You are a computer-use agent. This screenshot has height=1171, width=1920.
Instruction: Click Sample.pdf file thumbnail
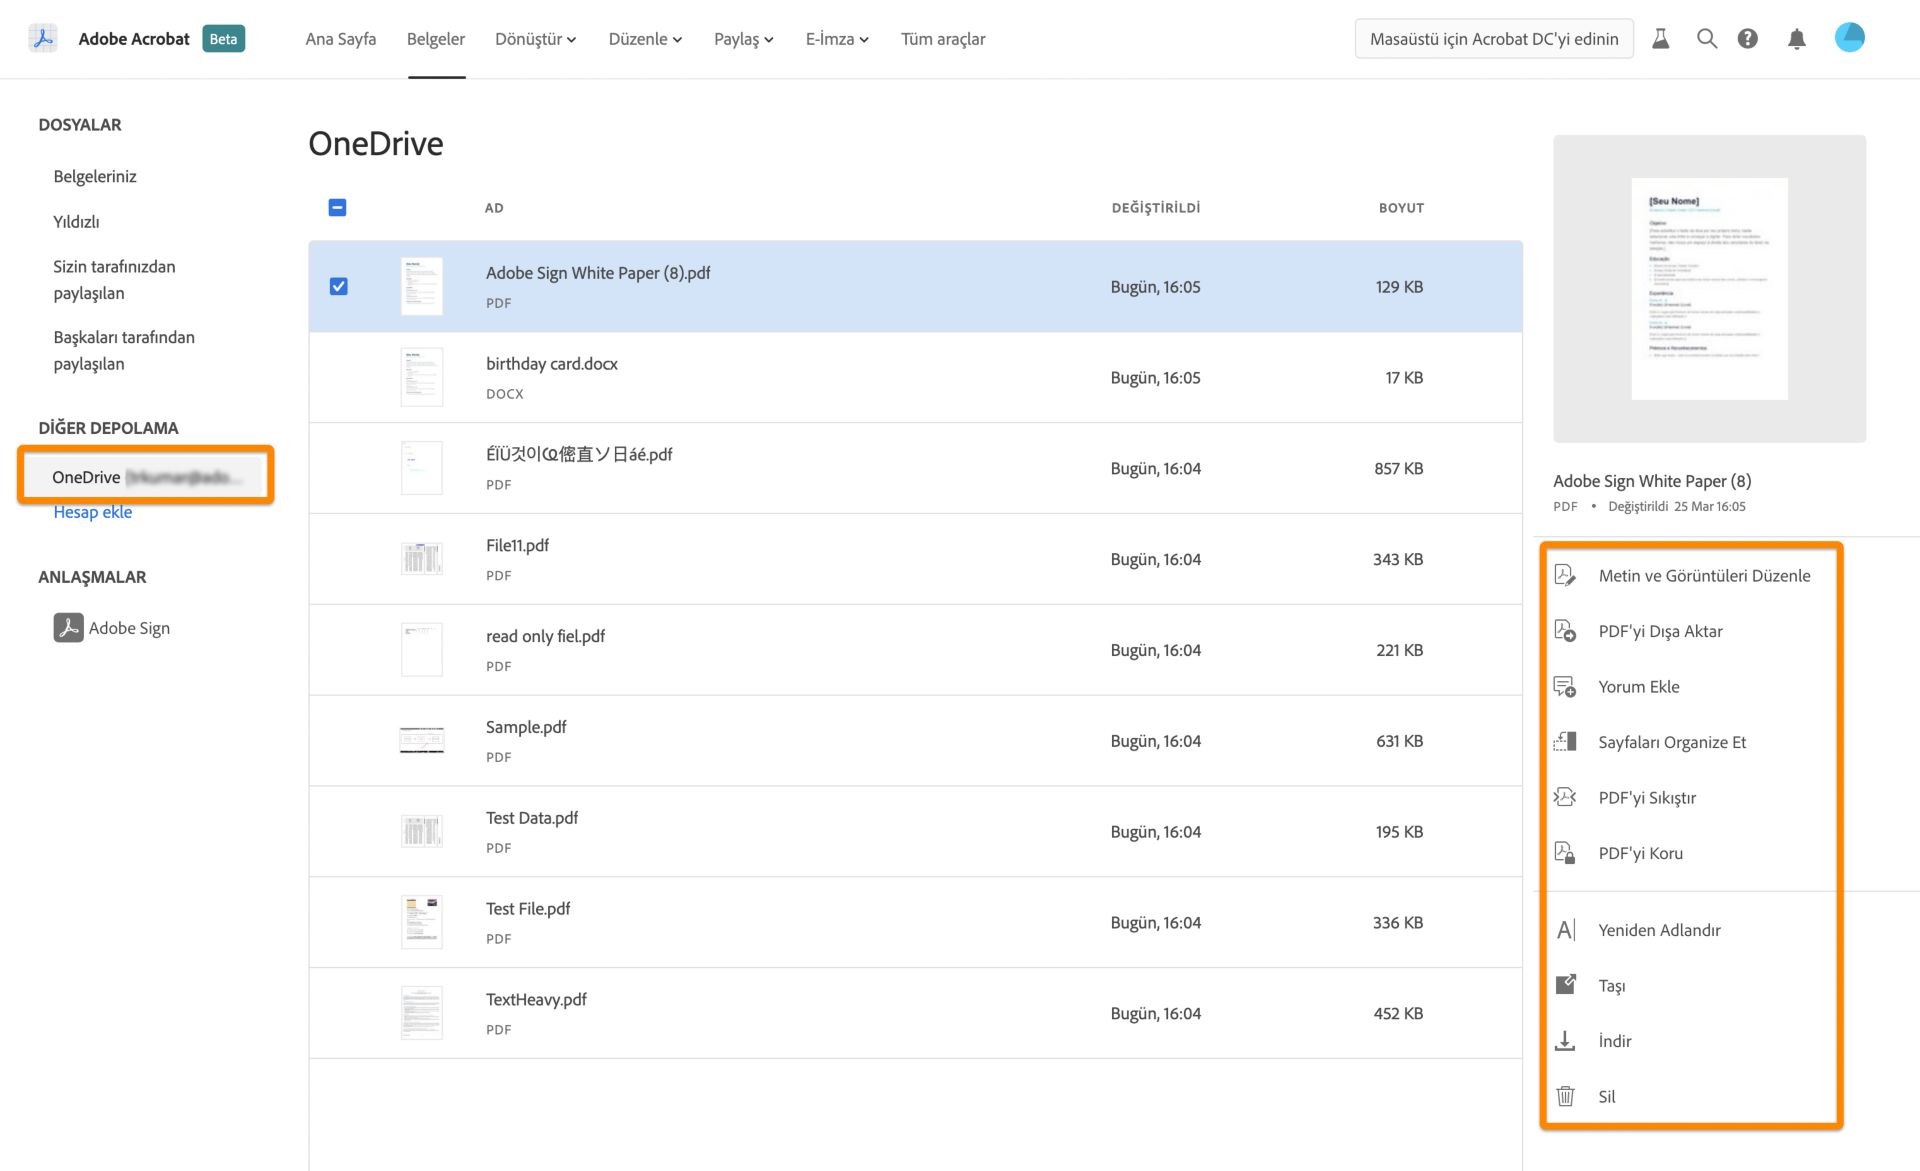422,740
